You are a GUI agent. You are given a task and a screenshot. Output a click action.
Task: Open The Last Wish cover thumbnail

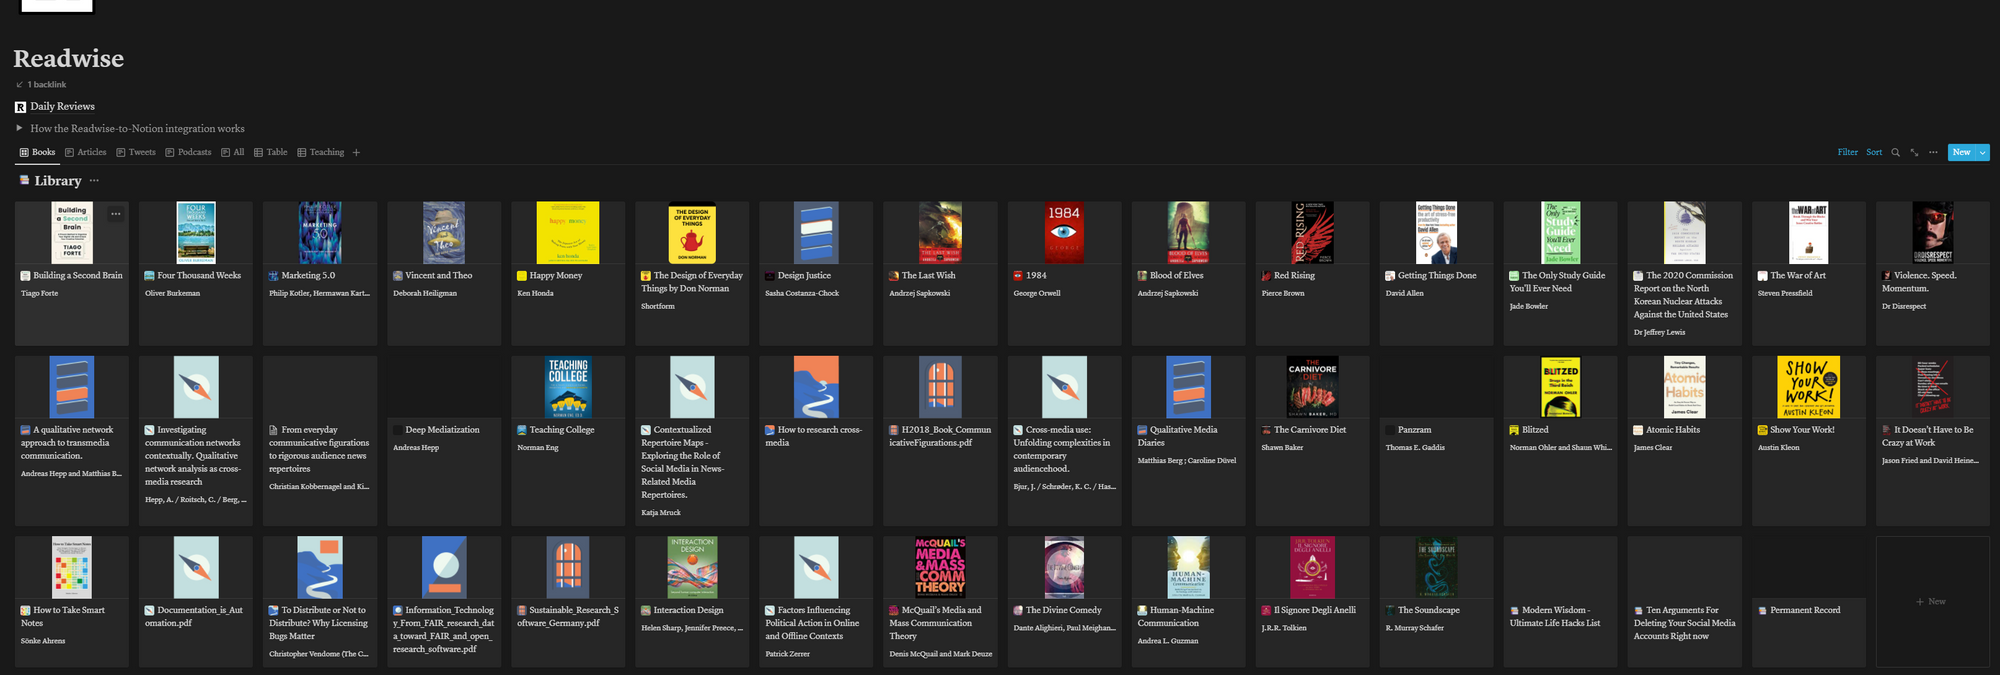(x=940, y=233)
